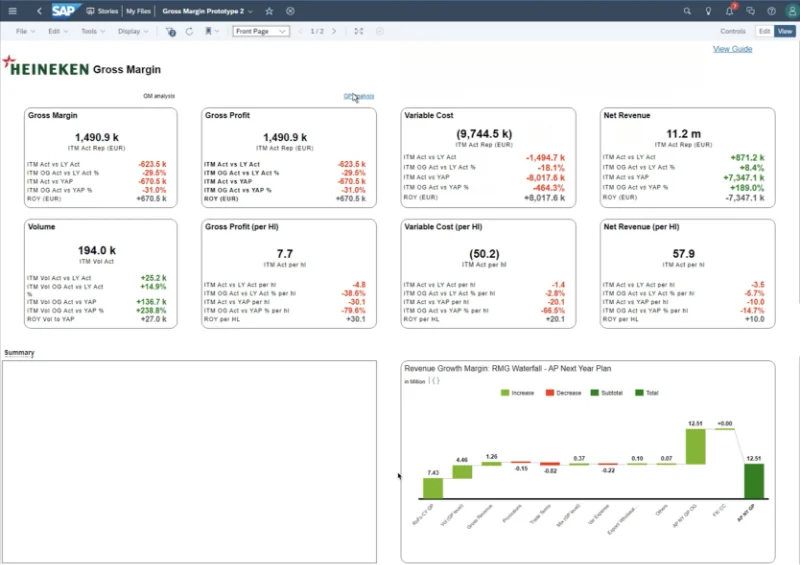The image size is (800, 565).
Task: Click the Summary label
Action: tap(19, 353)
